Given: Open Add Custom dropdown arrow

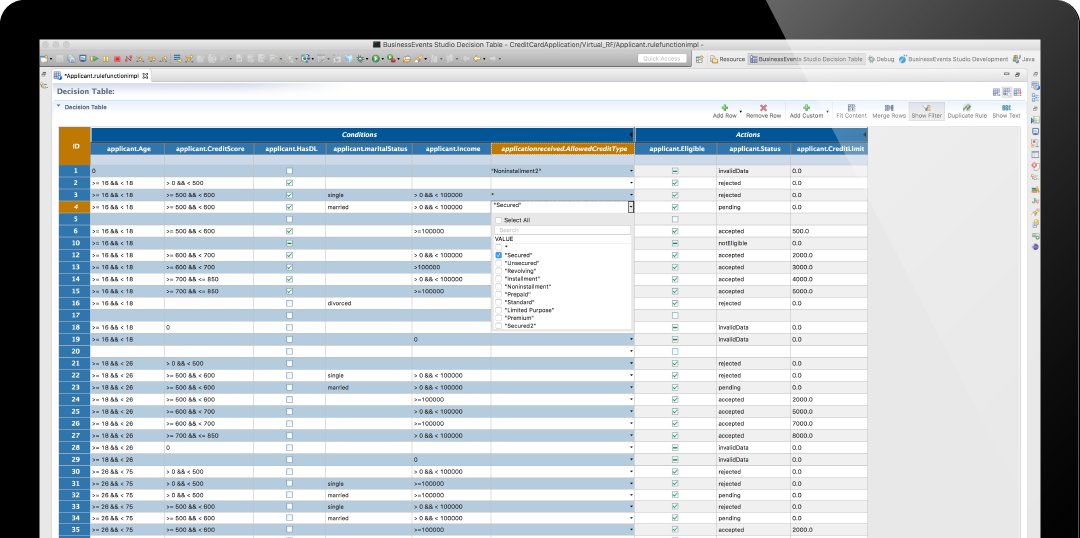Looking at the screenshot, I should (x=826, y=111).
